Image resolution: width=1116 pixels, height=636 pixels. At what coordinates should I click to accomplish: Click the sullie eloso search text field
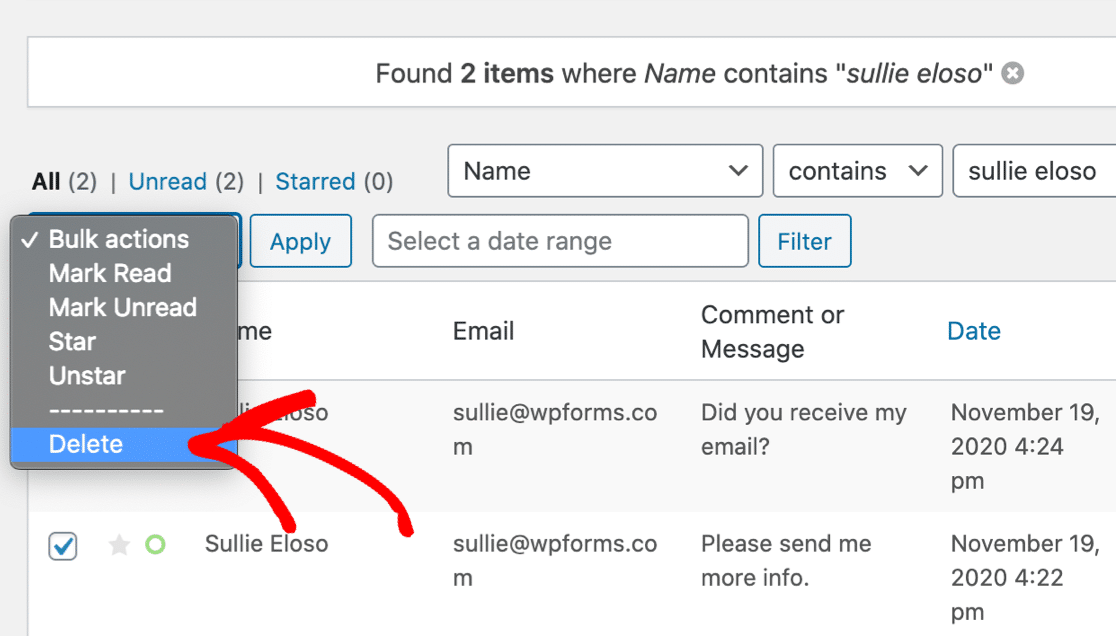click(1034, 171)
